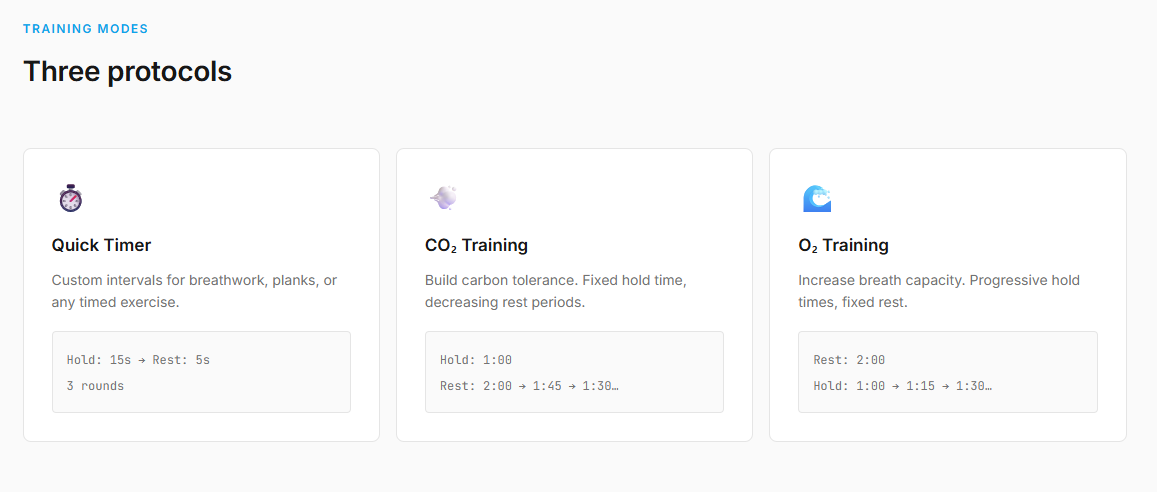Click the TRAINING MODES section label
Screen dimensions: 1157x492
pyautogui.click(x=86, y=29)
